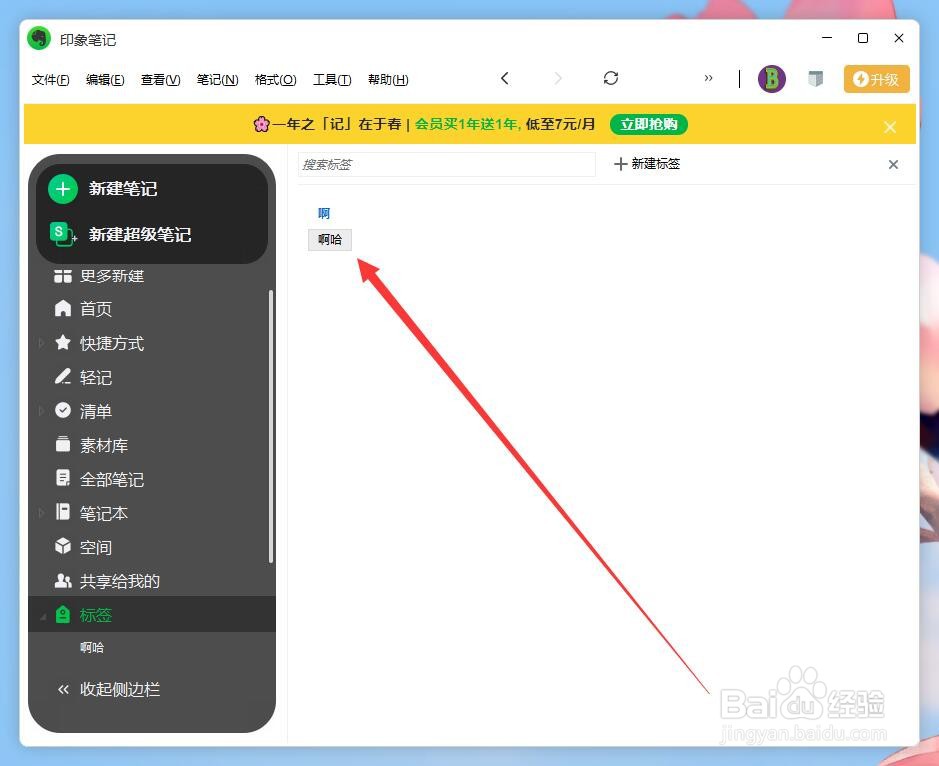Open the shortcuts star icon

click(x=63, y=343)
